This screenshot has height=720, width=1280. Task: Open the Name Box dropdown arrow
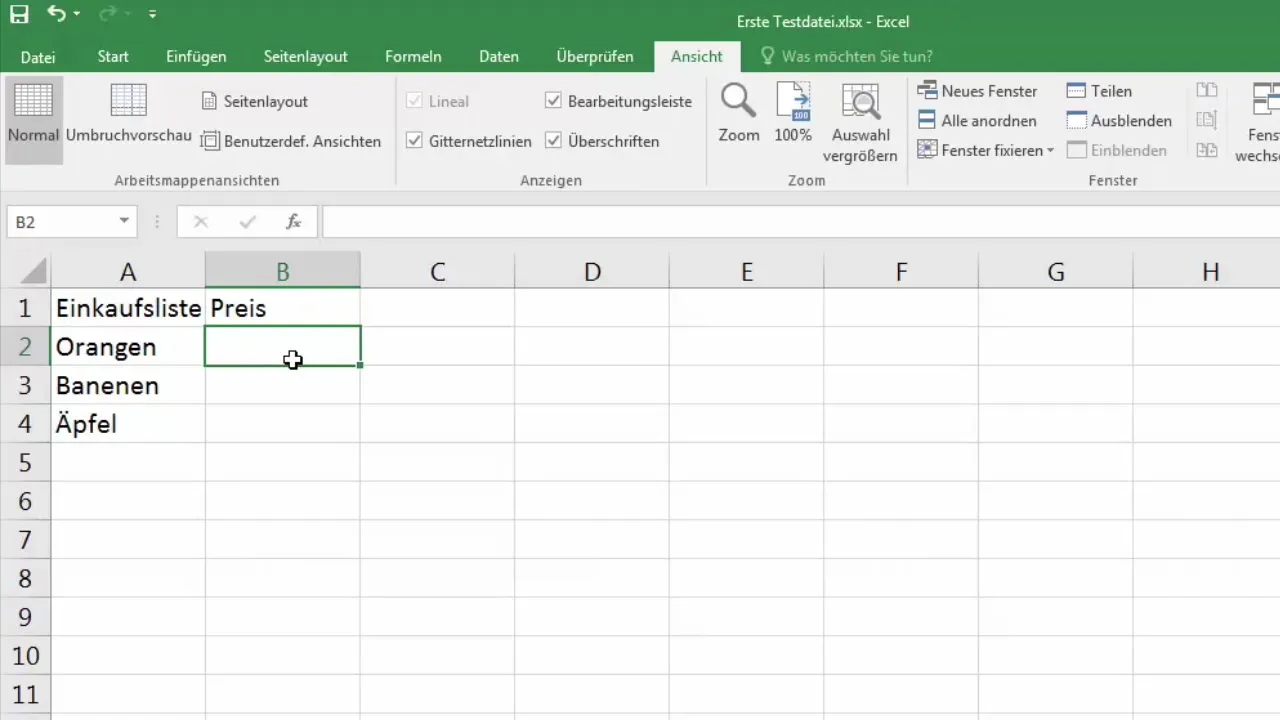tap(124, 221)
